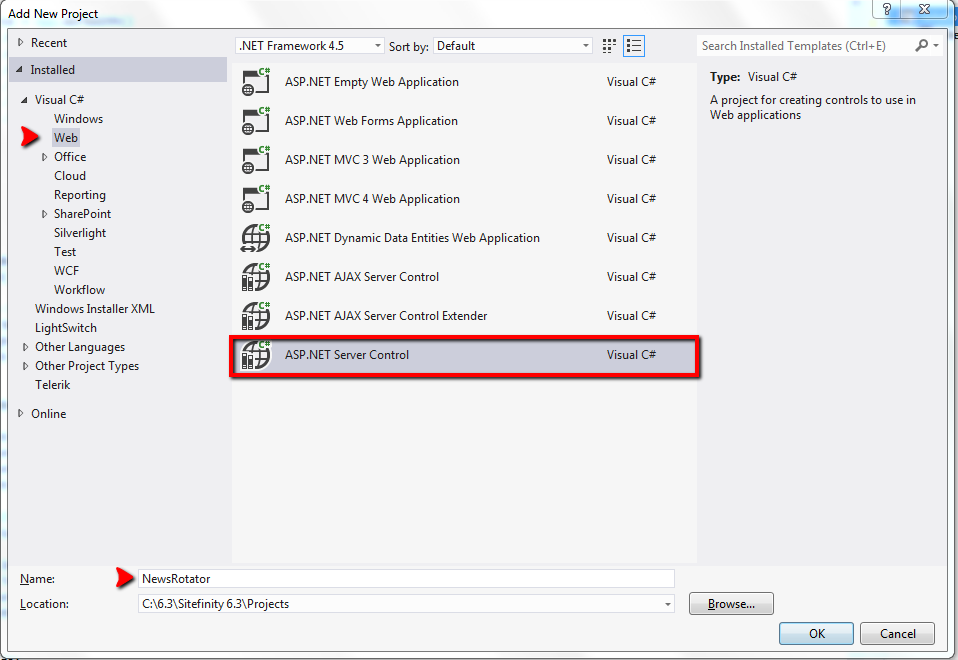Switch to small icons view
This screenshot has height=660, width=958.
pyautogui.click(x=609, y=46)
